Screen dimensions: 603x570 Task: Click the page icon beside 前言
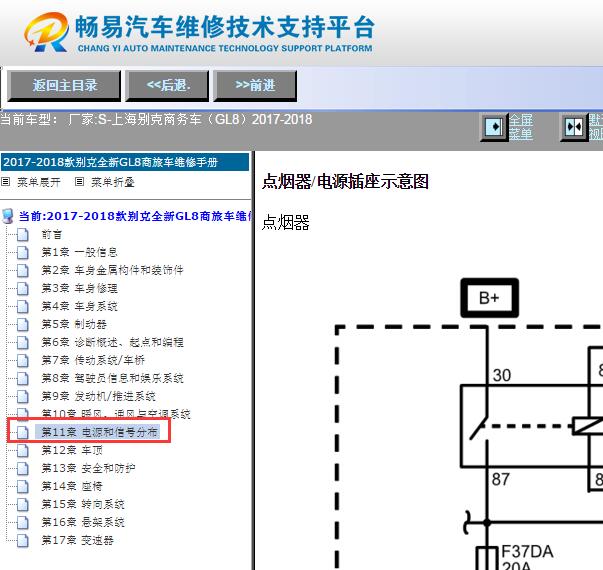tap(23, 234)
